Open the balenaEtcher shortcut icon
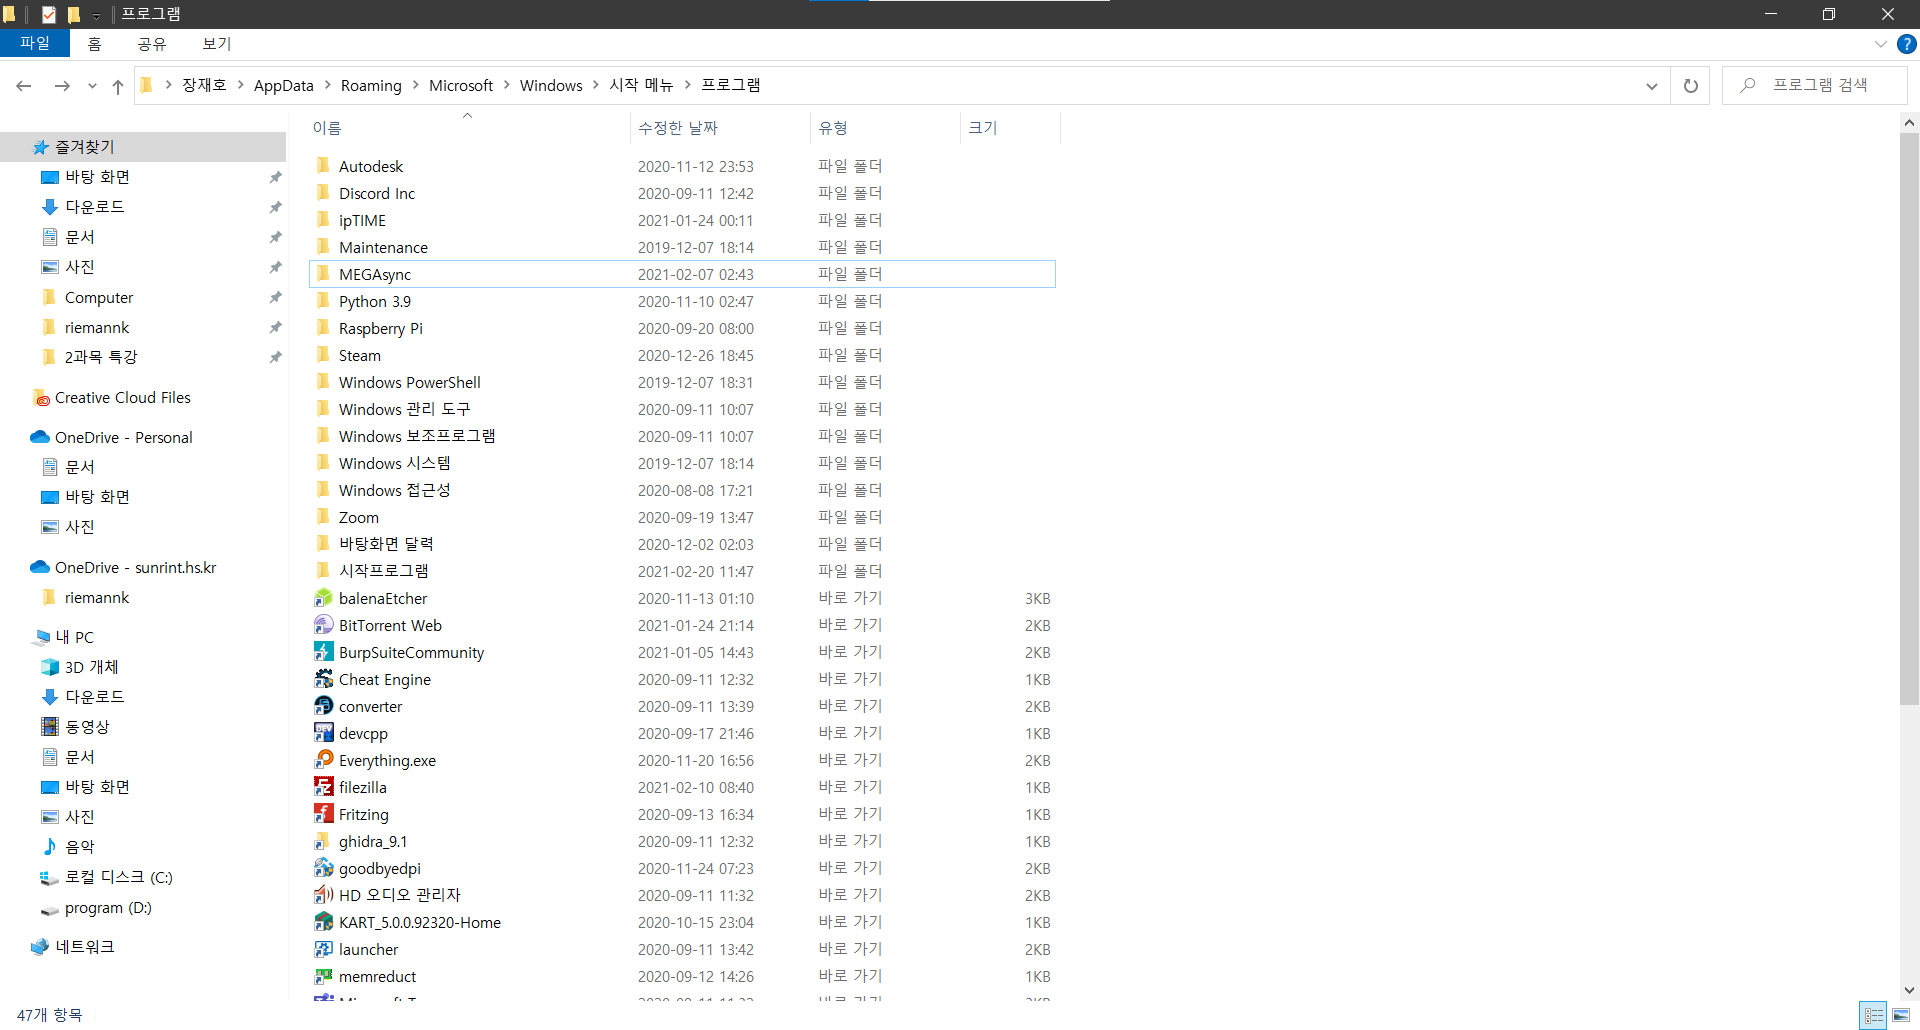Screen dimensions: 1920x1030 pyautogui.click(x=323, y=598)
